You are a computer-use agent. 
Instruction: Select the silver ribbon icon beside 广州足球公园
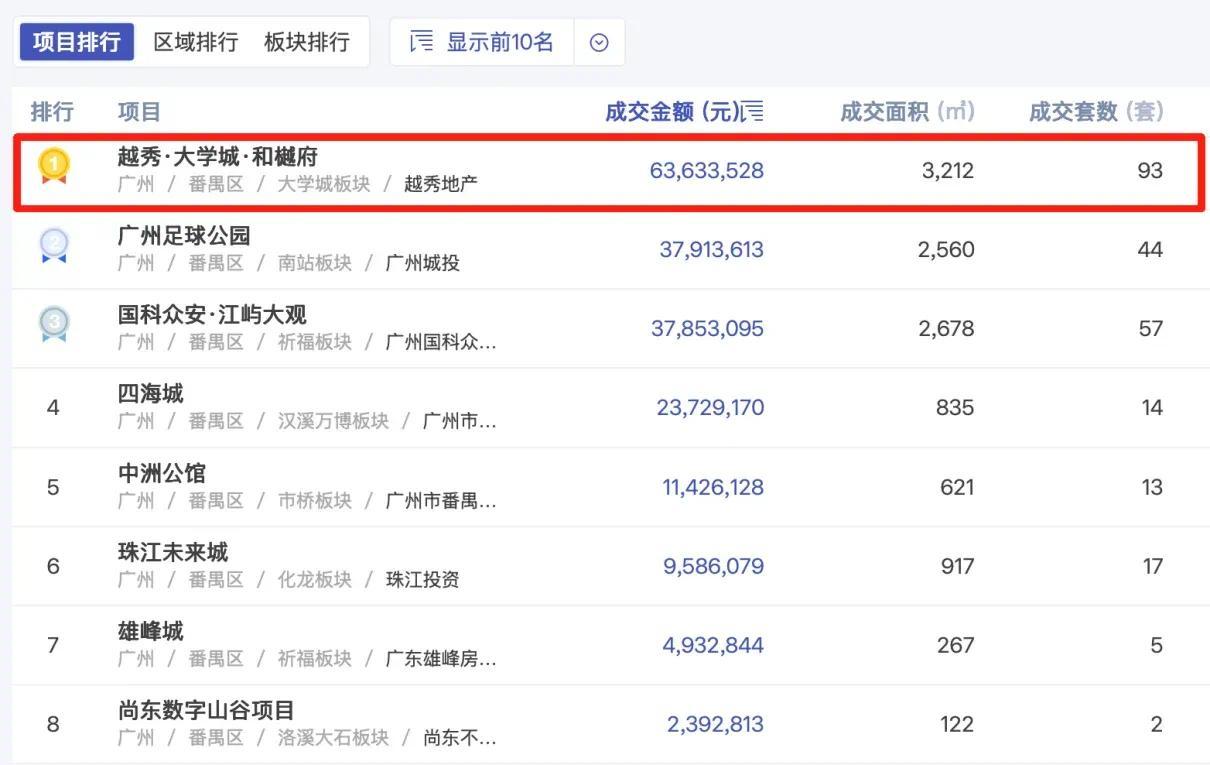pyautogui.click(x=51, y=240)
